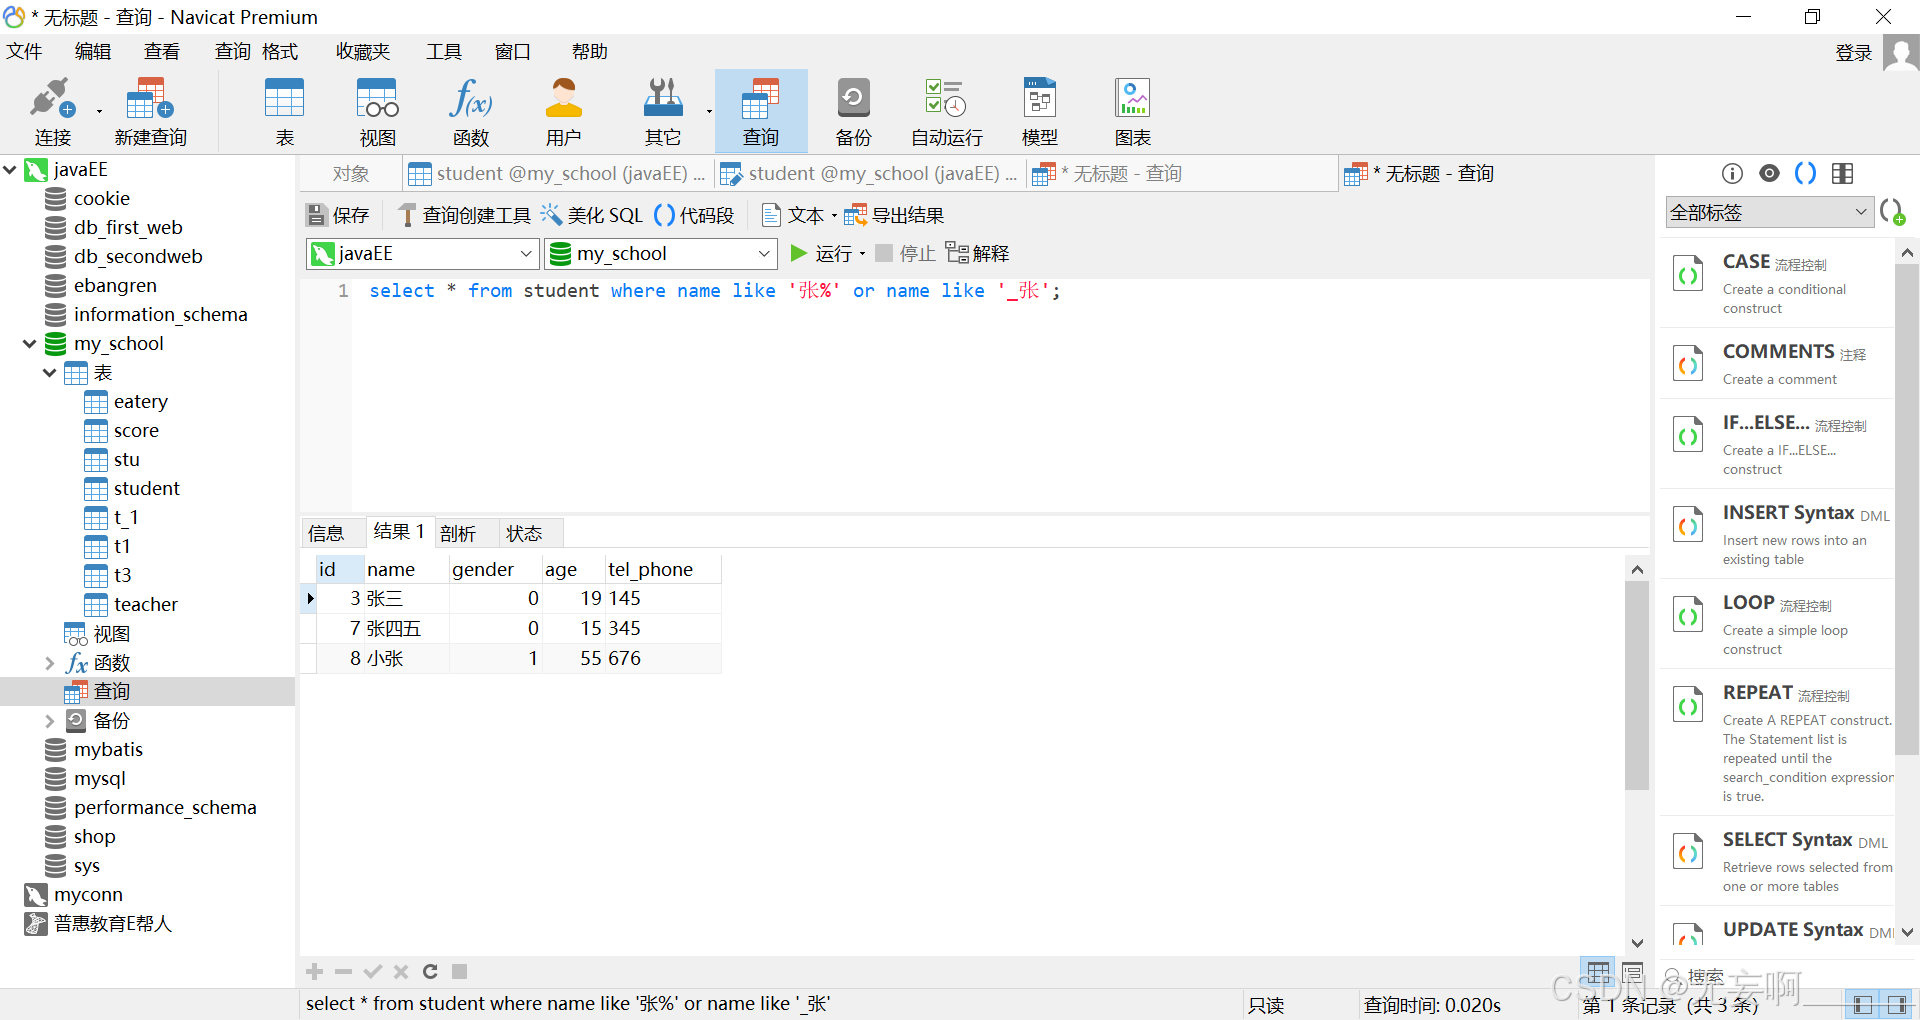Open the 函数 functions toolbar icon
The image size is (1920, 1020).
point(470,111)
